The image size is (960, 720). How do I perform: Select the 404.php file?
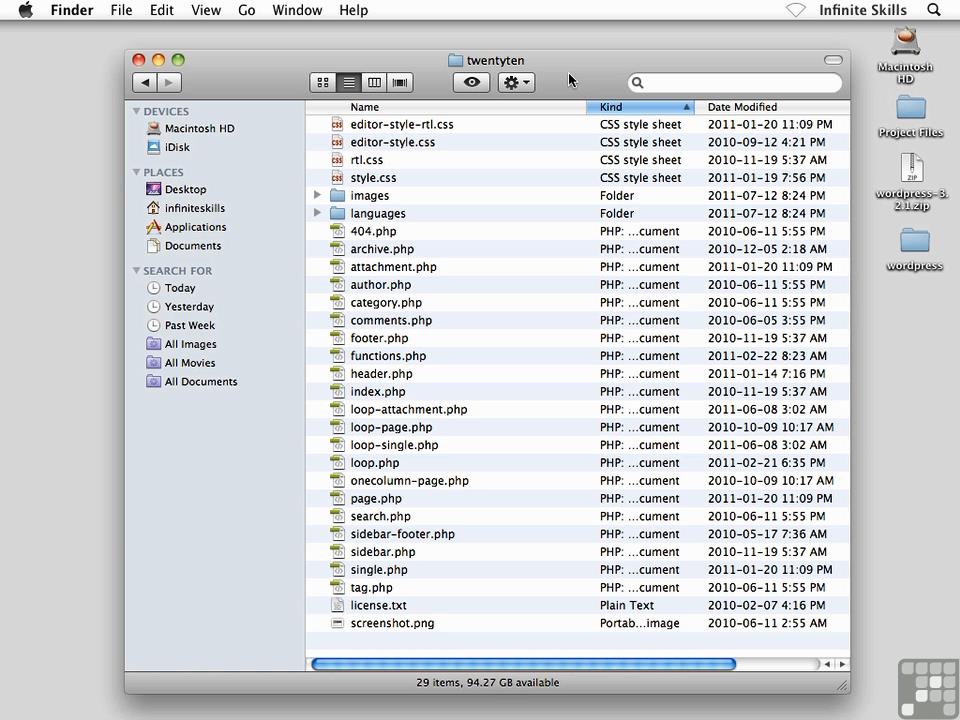(577, 231)
